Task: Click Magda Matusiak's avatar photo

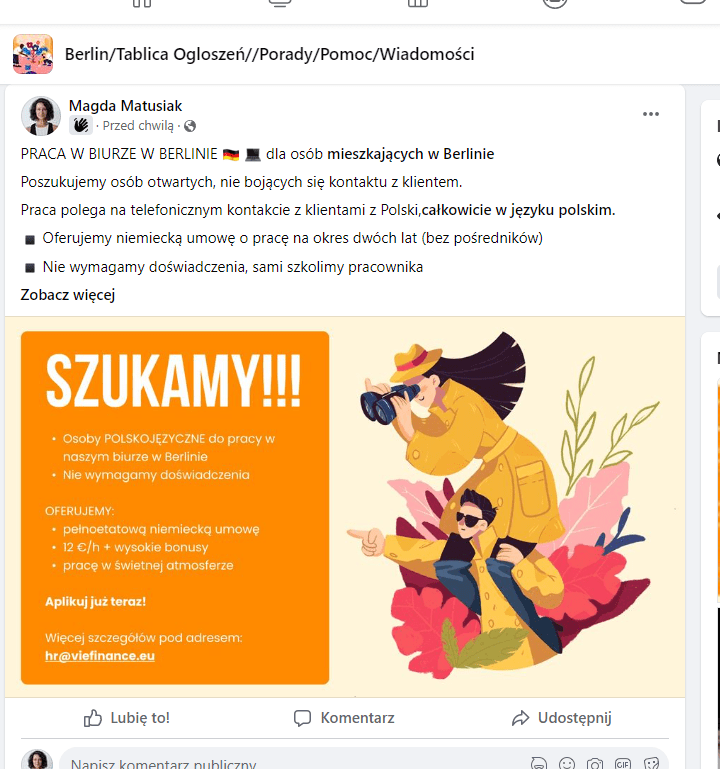Action: pos(41,116)
